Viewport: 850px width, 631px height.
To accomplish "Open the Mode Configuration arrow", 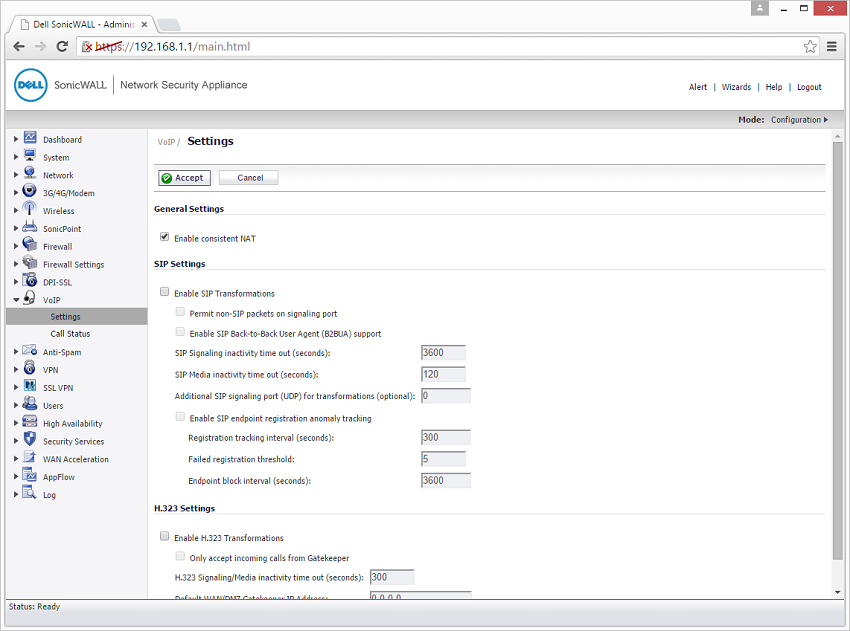I will (x=826, y=120).
